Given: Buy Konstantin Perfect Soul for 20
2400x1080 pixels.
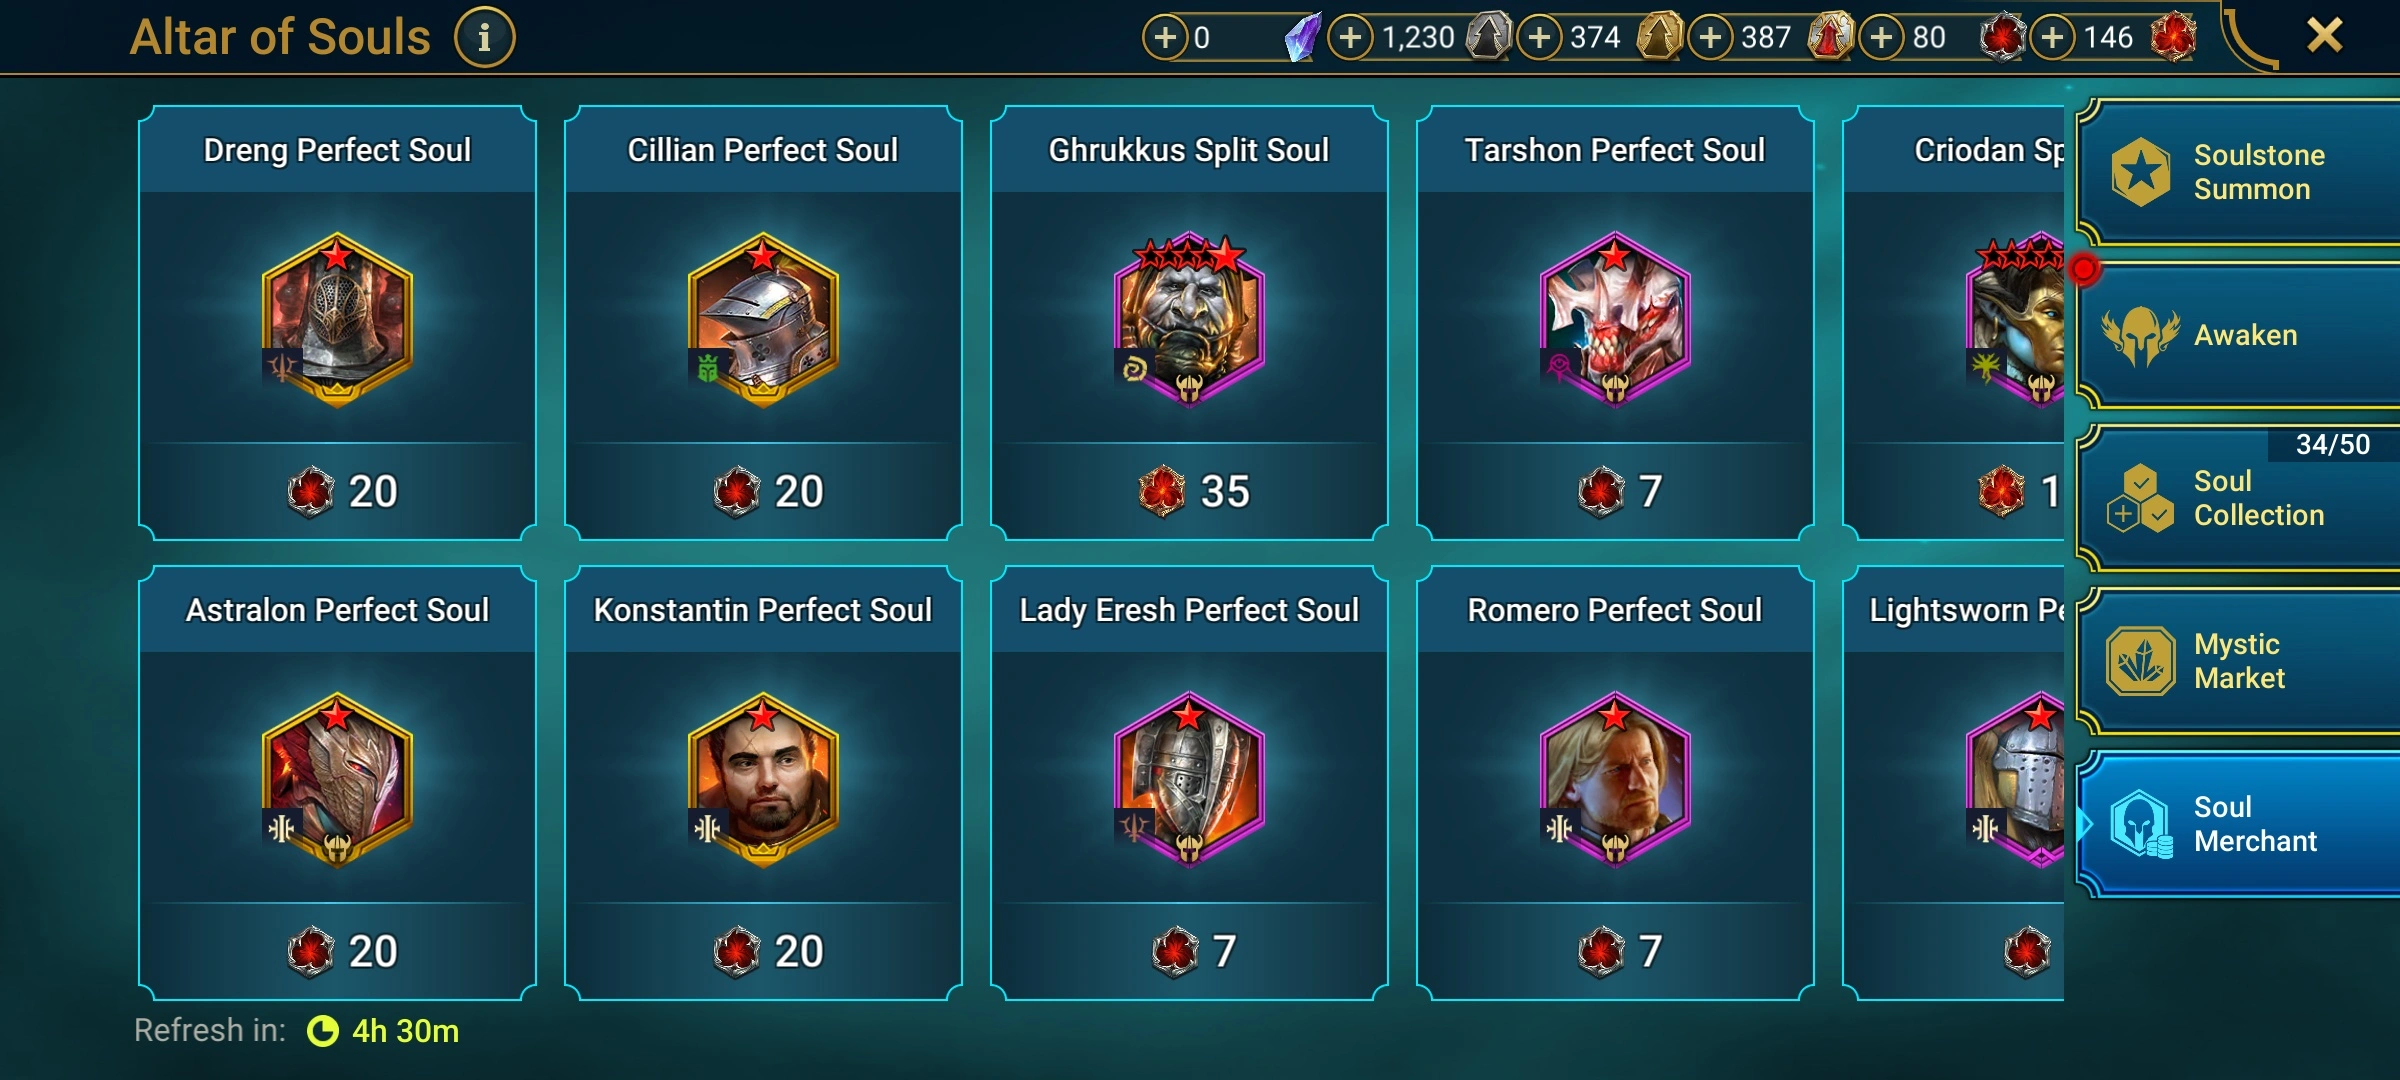Looking at the screenshot, I should [x=763, y=951].
